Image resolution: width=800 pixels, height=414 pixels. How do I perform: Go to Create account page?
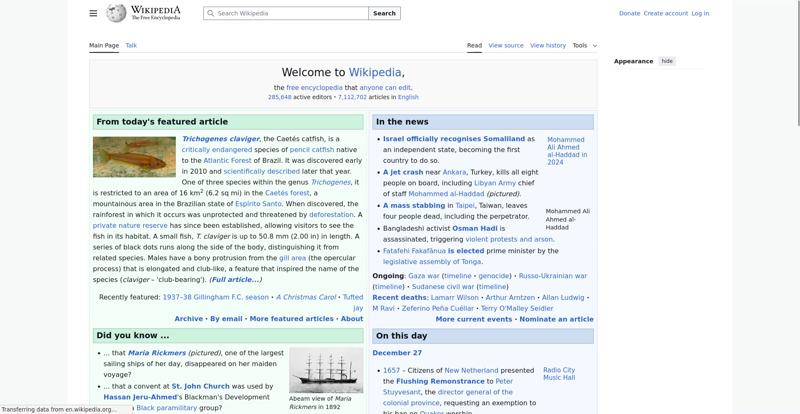[665, 14]
